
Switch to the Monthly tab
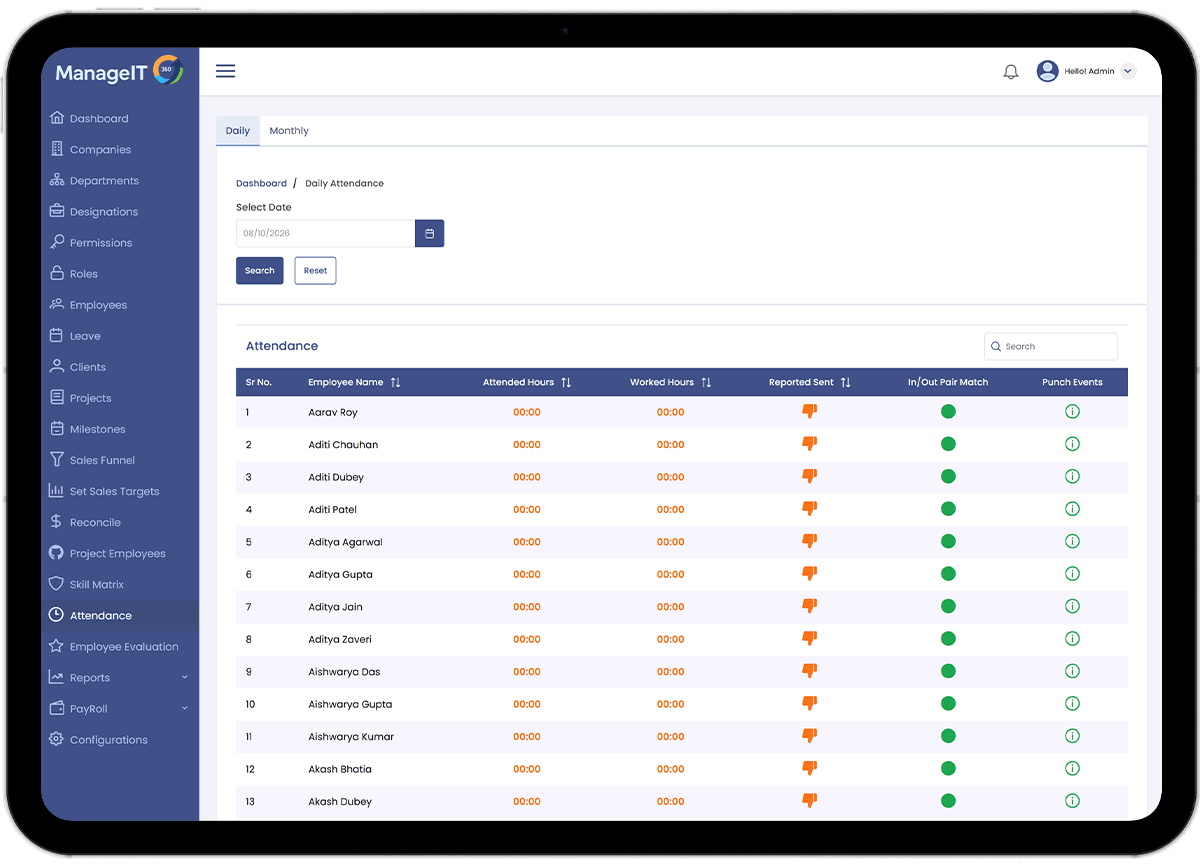coord(289,131)
